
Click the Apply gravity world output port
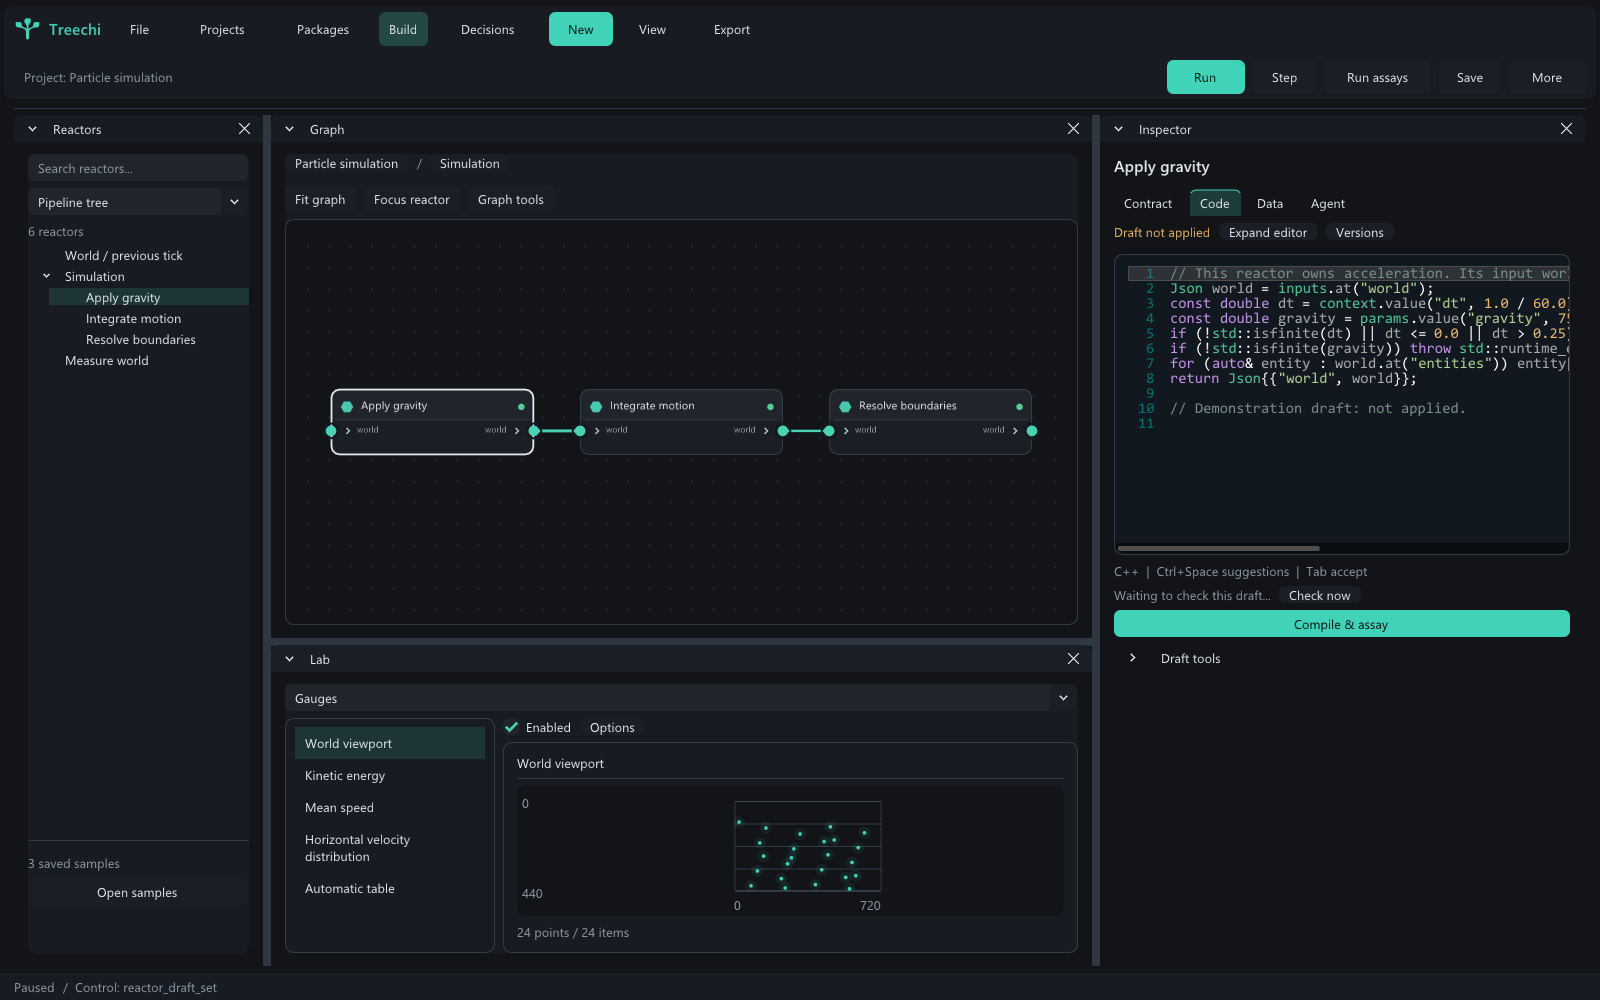534,431
